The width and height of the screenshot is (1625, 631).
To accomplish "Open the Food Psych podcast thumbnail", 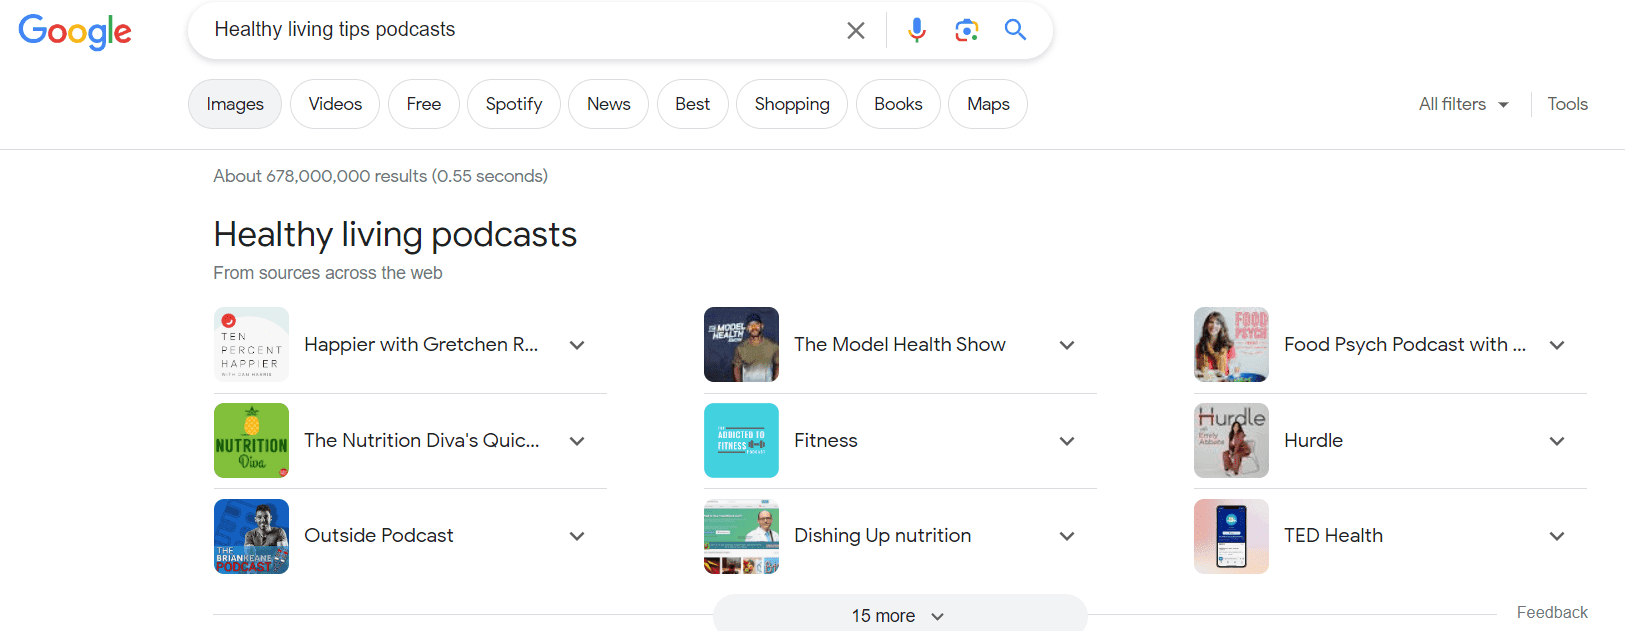I will 1231,345.
